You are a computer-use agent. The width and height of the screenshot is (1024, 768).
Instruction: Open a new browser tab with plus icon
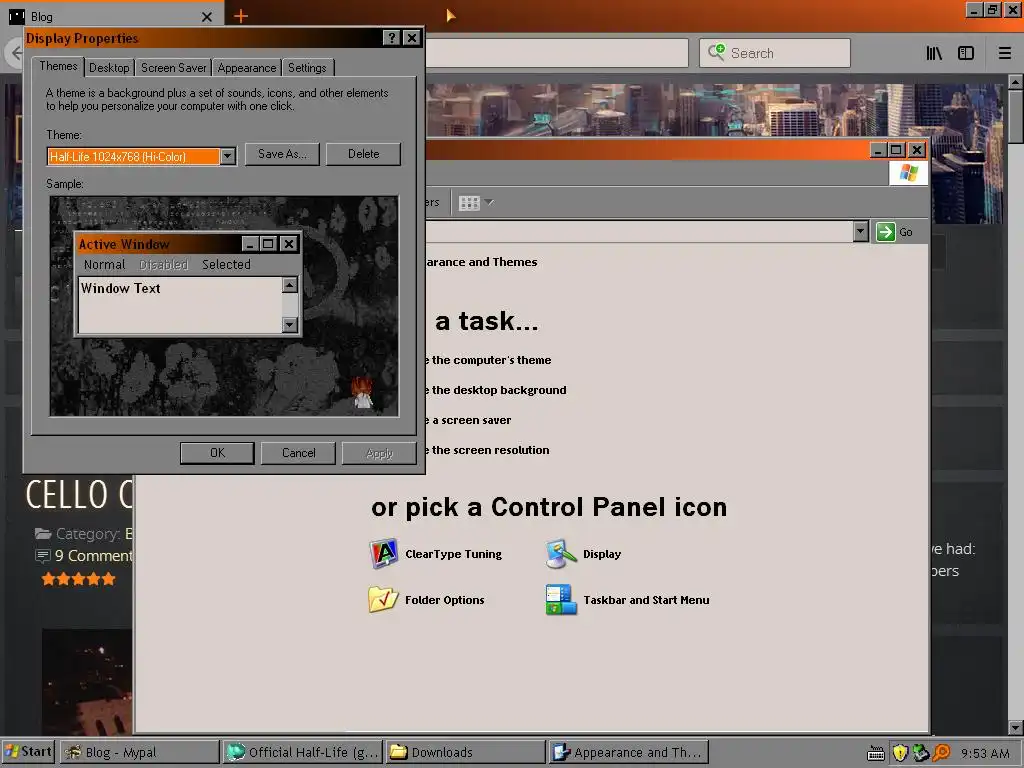tap(240, 16)
